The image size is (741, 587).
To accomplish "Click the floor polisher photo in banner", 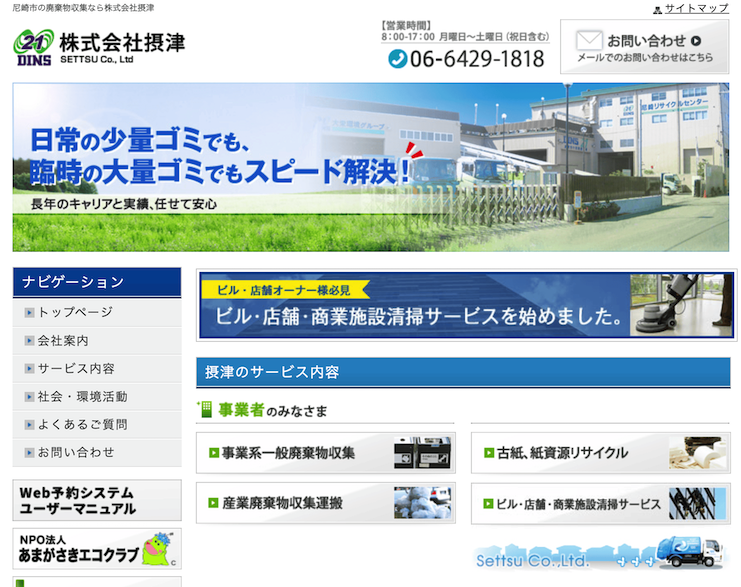I will click(681, 305).
